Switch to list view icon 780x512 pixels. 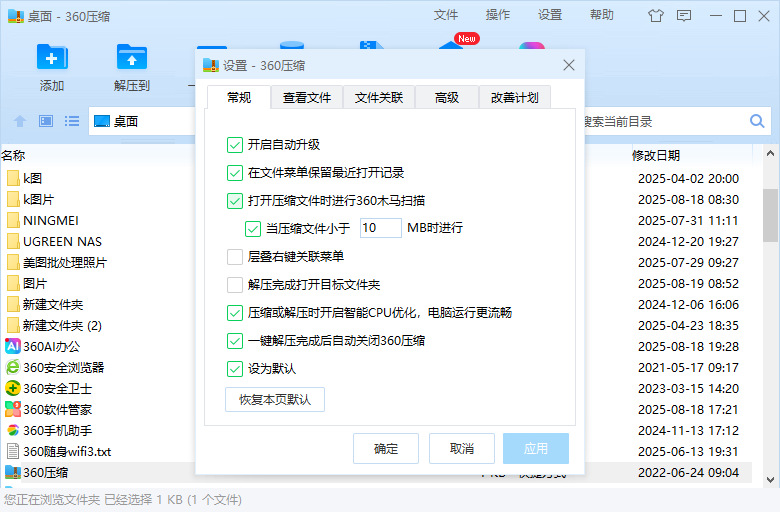point(72,121)
